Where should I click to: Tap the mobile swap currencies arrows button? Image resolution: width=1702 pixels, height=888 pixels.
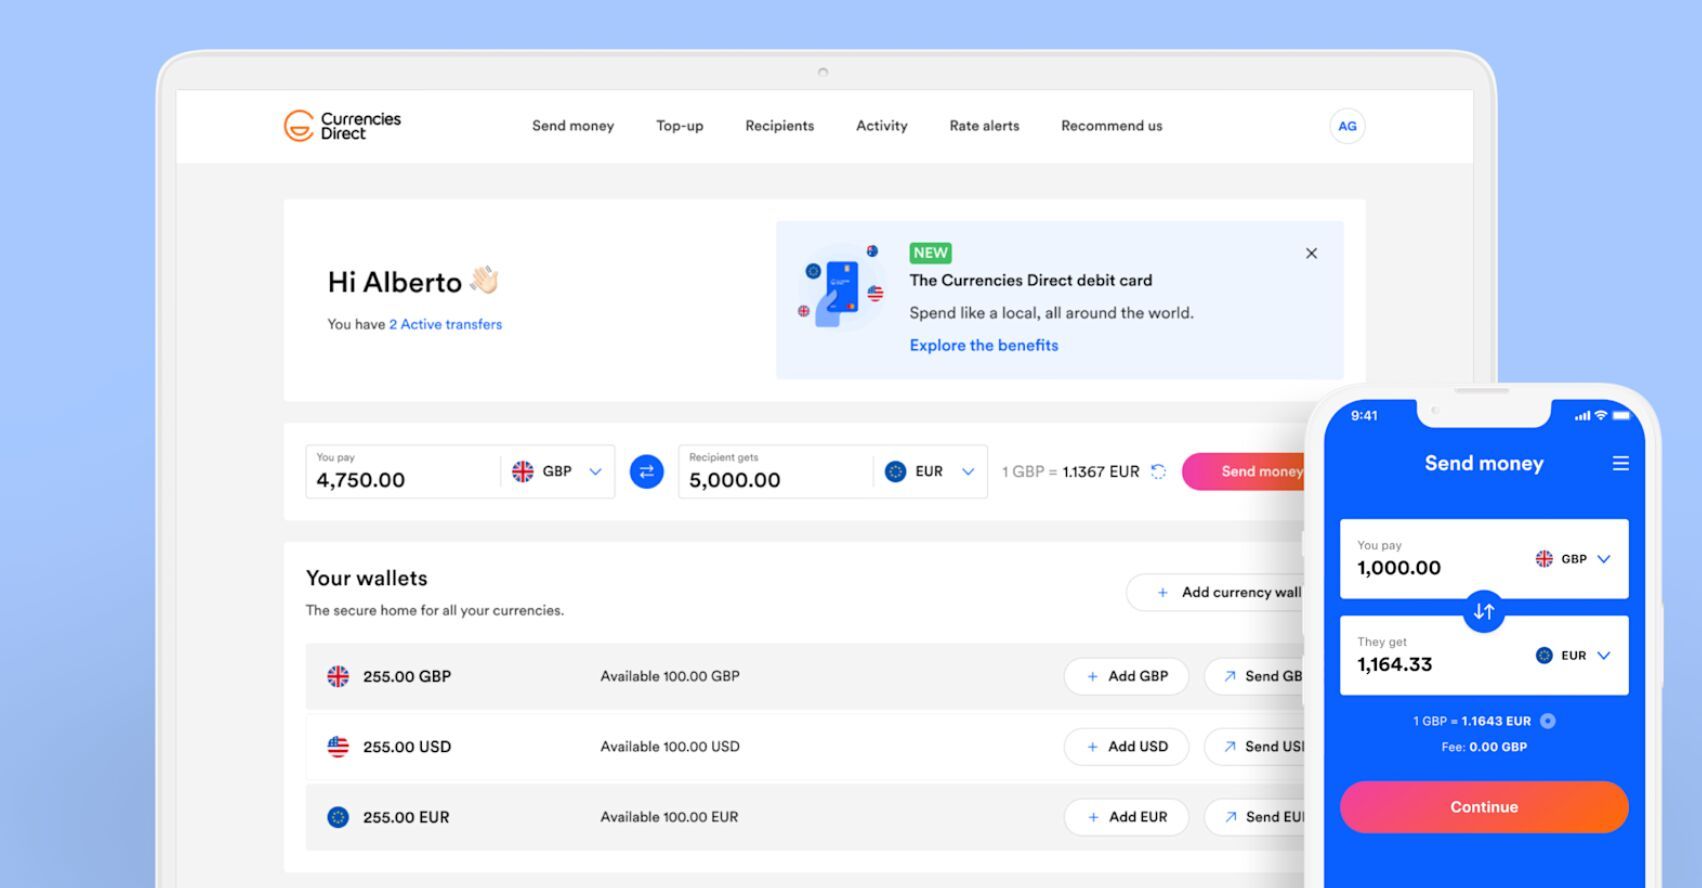pyautogui.click(x=1483, y=611)
